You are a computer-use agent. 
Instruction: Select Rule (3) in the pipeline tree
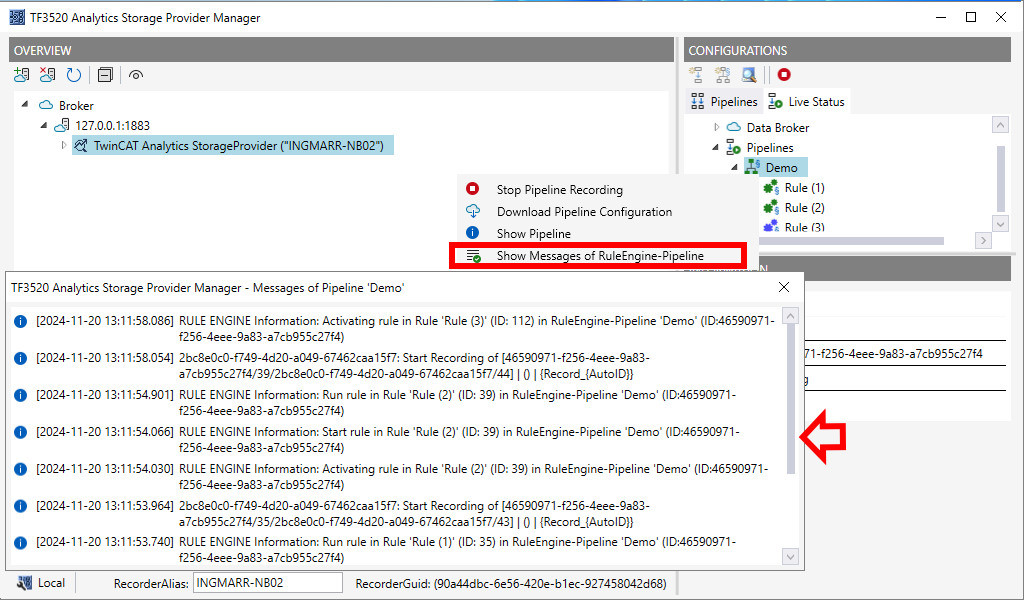794,227
